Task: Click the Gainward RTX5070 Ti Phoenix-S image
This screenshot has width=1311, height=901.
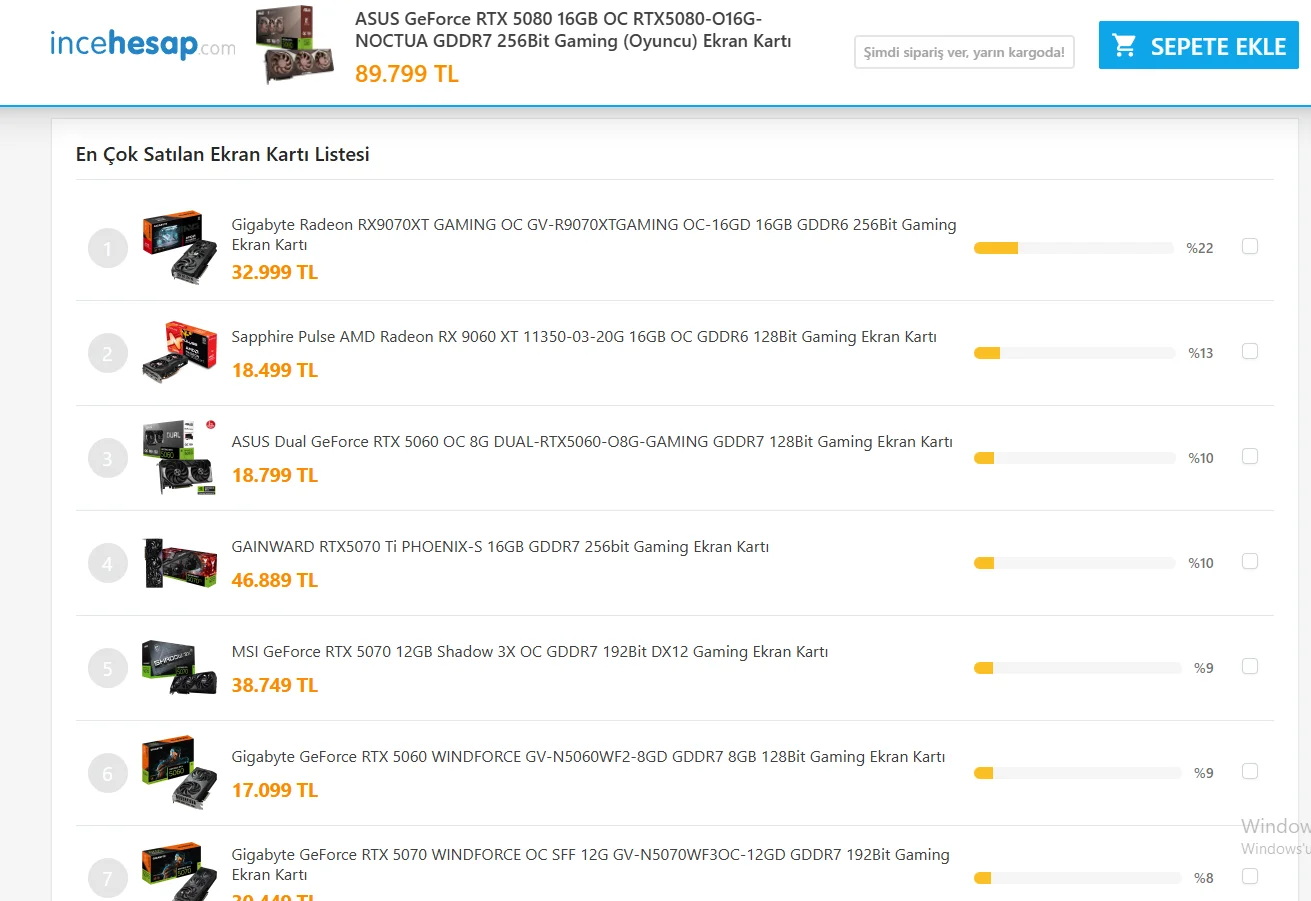Action: 180,562
